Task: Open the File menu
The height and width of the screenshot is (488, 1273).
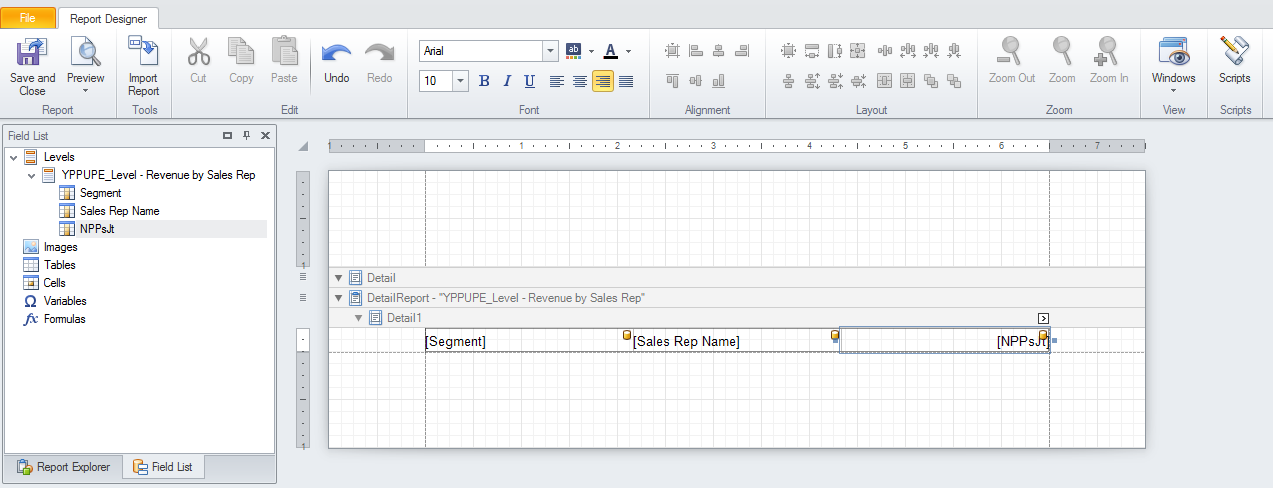Action: click(28, 18)
